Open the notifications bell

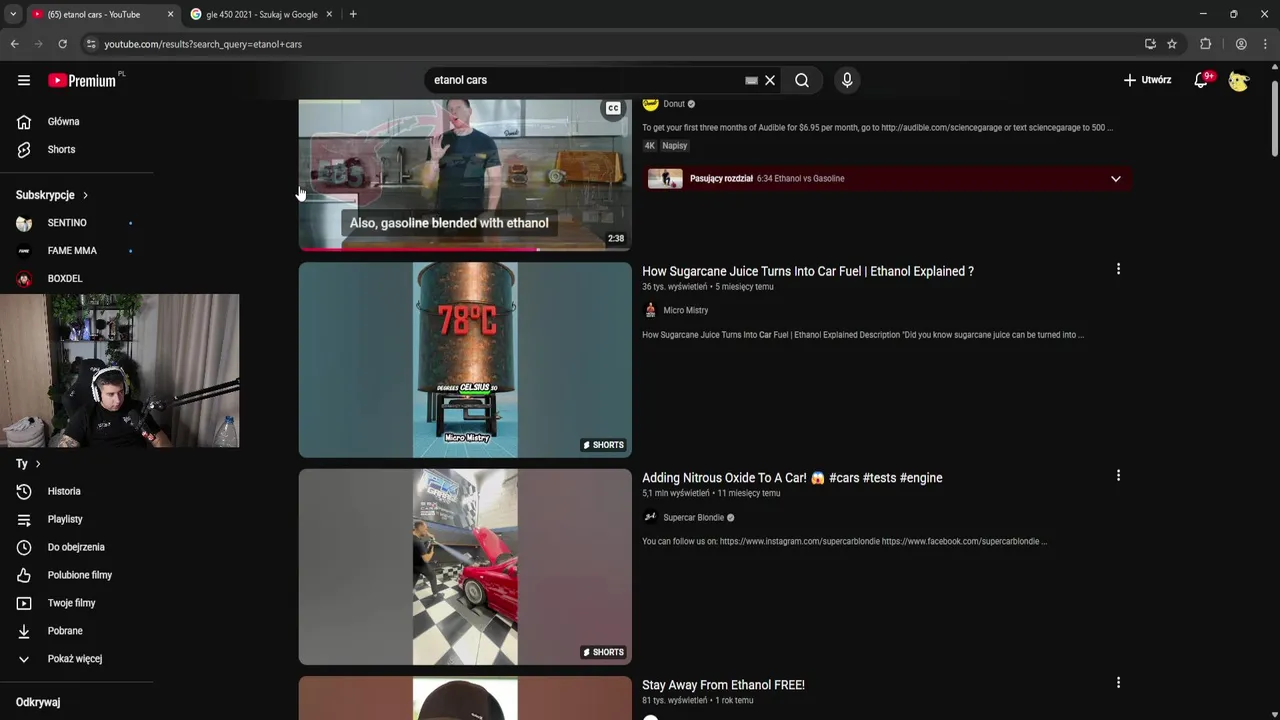[x=1201, y=80]
